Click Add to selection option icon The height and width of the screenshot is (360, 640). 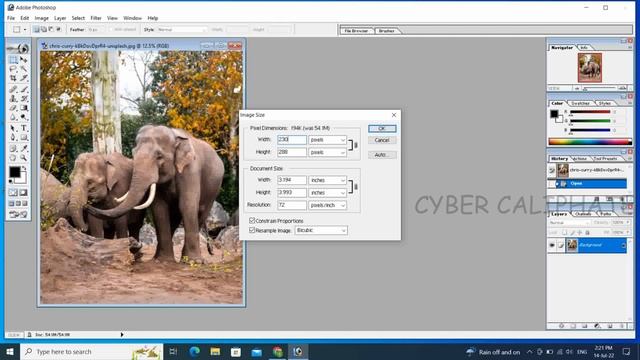44,29
